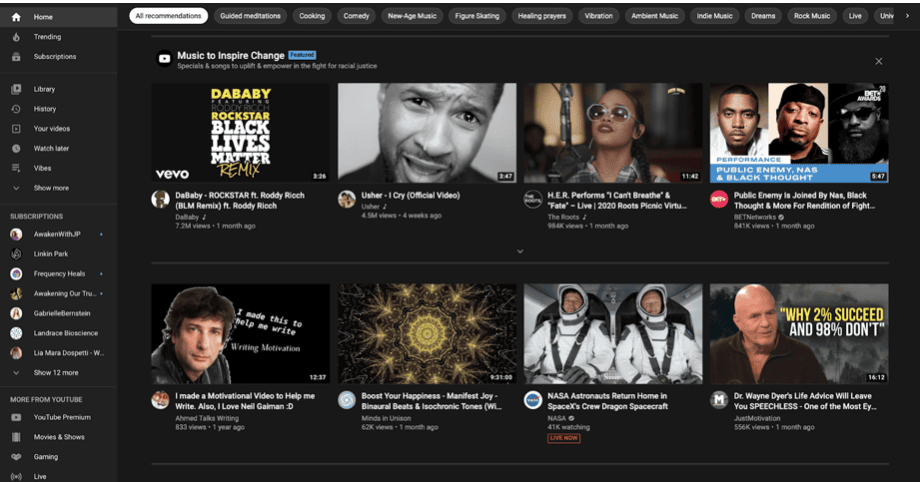The image size is (920, 482).
Task: Expand Music to Inspire Change shelf chevron
Action: tap(520, 251)
